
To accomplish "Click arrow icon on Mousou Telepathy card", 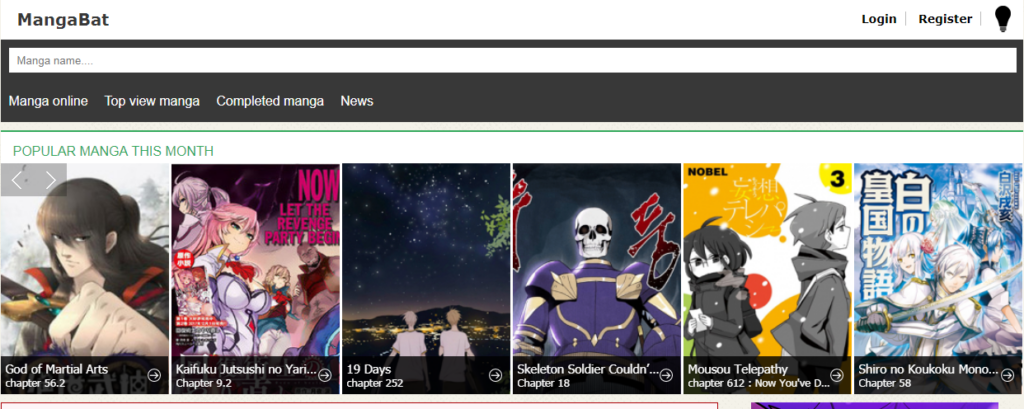I will (837, 375).
